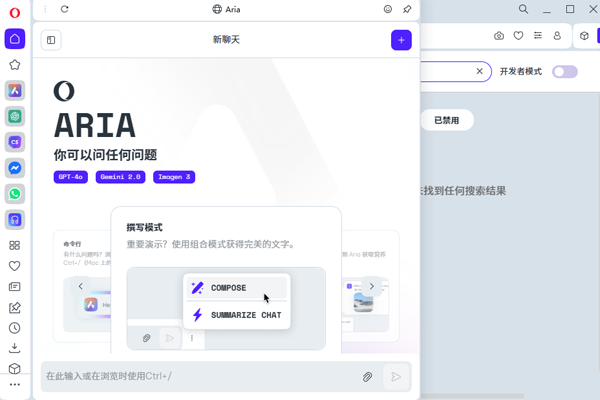Click the 已禁用 filter button
This screenshot has width=600, height=400.
446,120
